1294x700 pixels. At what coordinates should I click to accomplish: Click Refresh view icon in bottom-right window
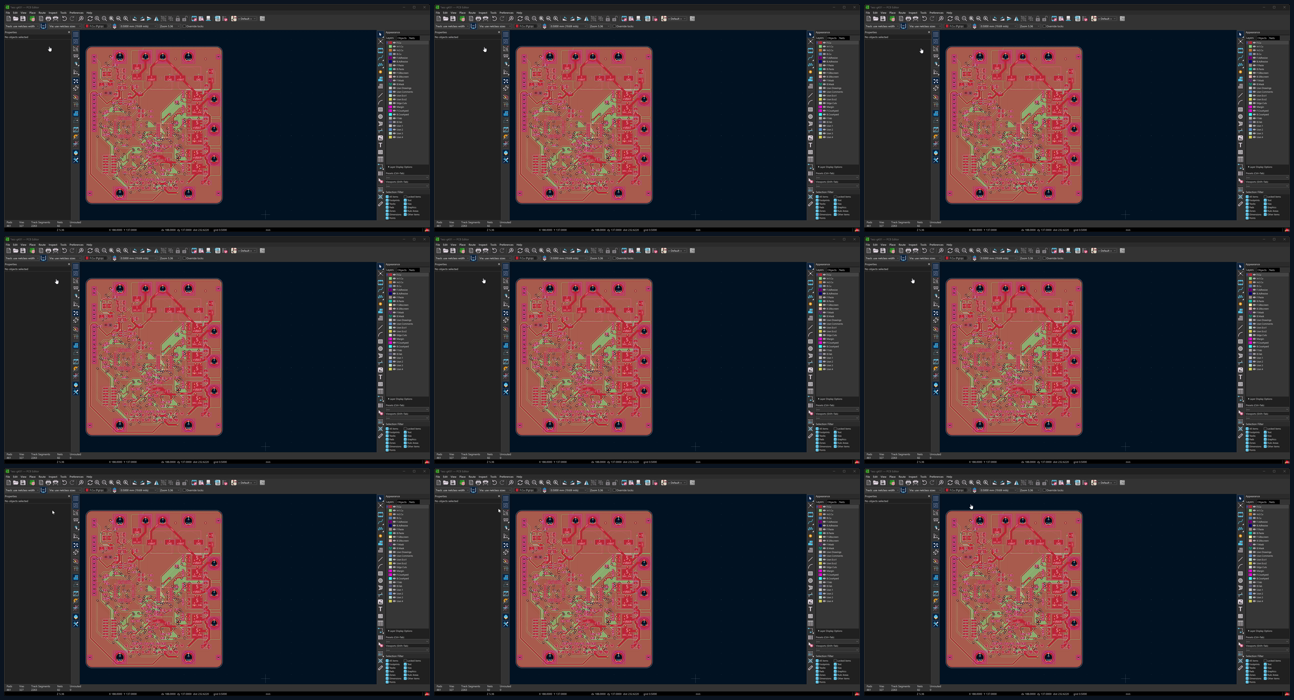click(x=950, y=483)
